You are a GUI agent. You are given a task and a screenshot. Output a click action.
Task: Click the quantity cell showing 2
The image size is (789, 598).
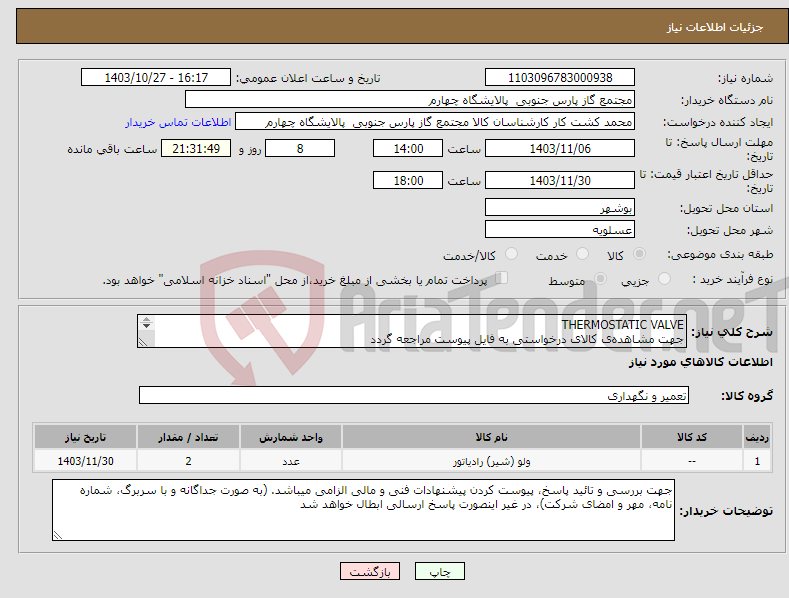pyautogui.click(x=188, y=461)
